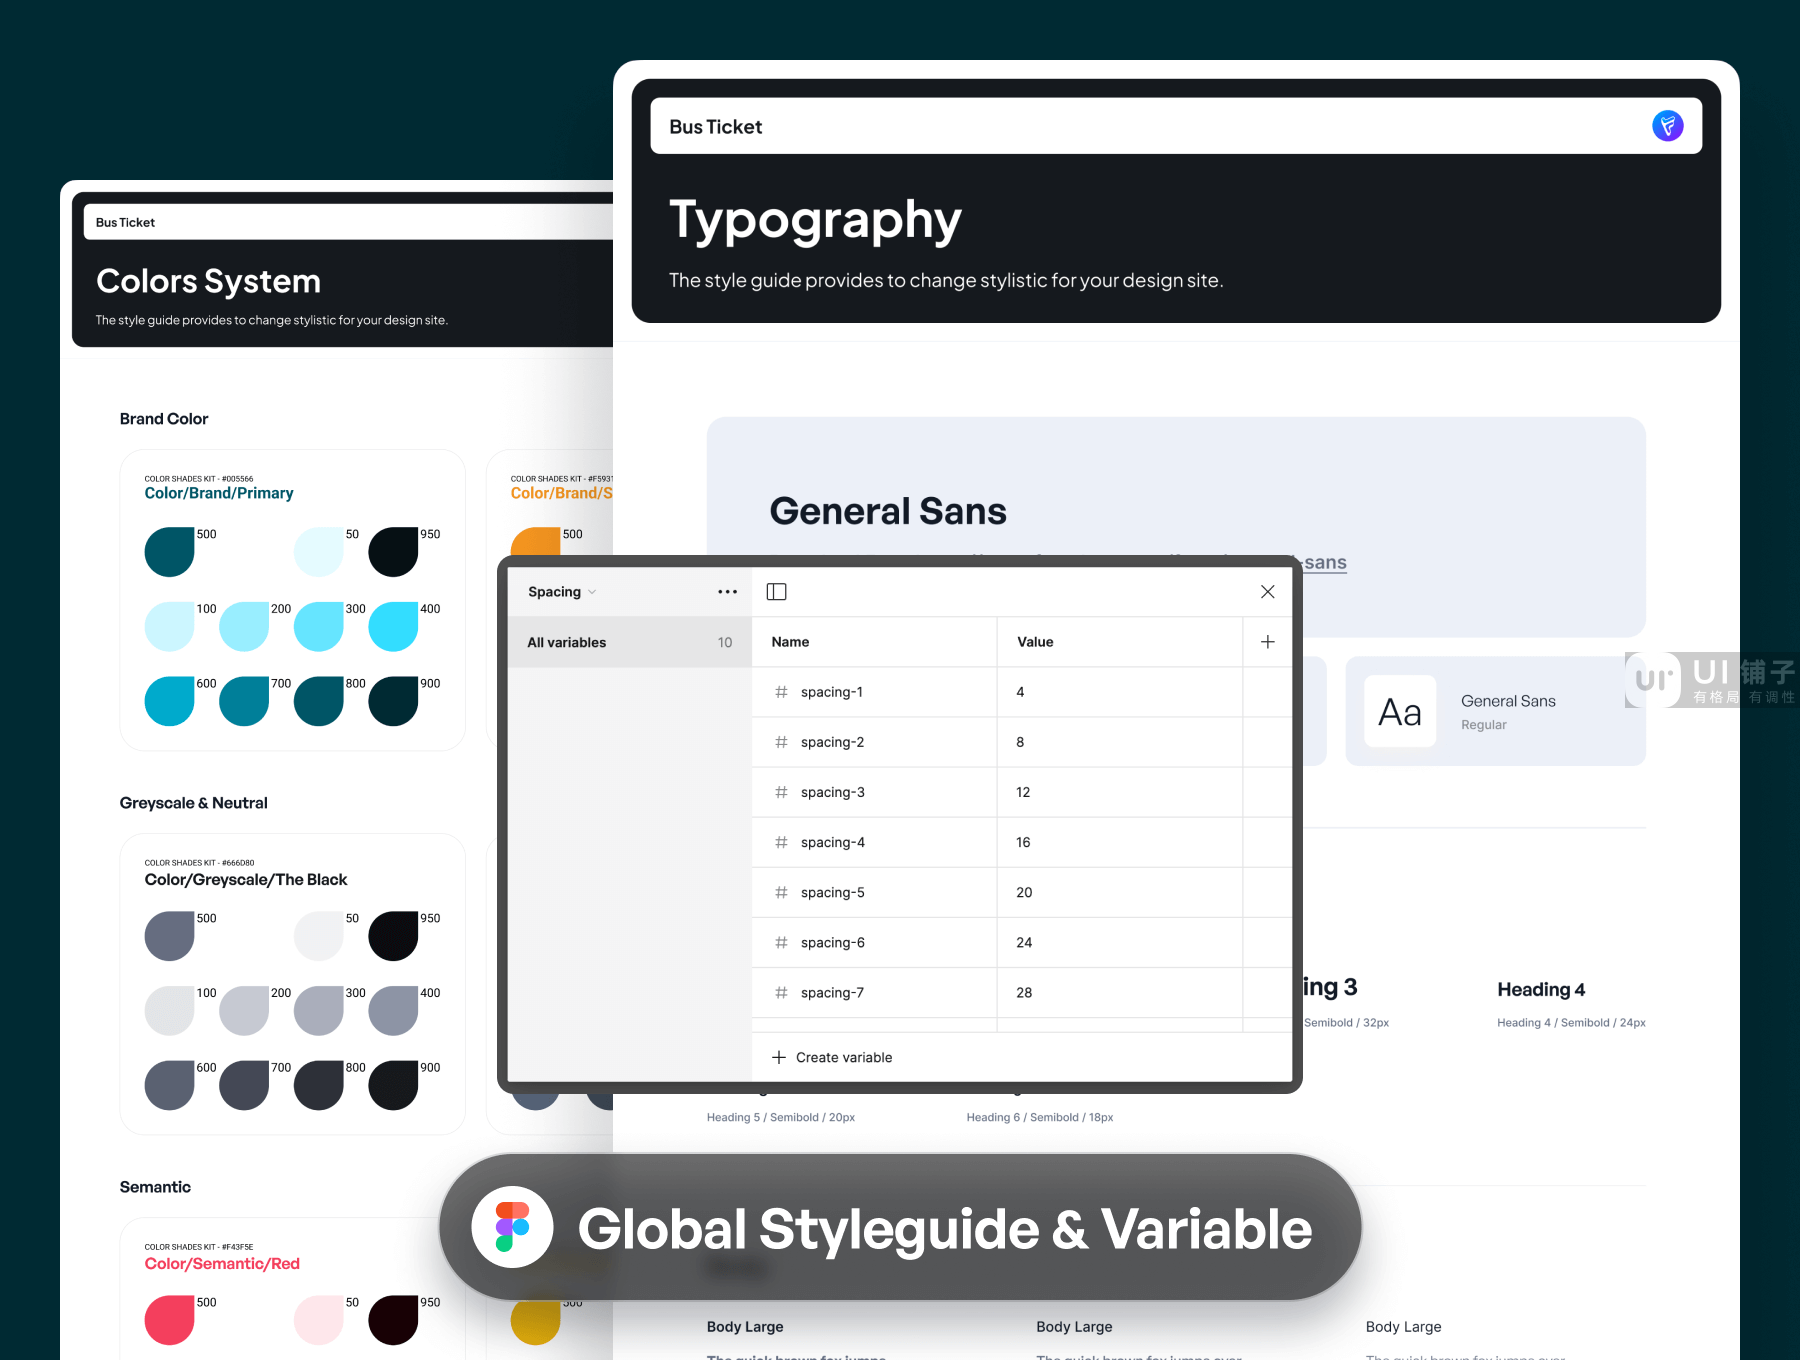Click the Heading 4 sample text
This screenshot has height=1360, width=1800.
click(1541, 989)
